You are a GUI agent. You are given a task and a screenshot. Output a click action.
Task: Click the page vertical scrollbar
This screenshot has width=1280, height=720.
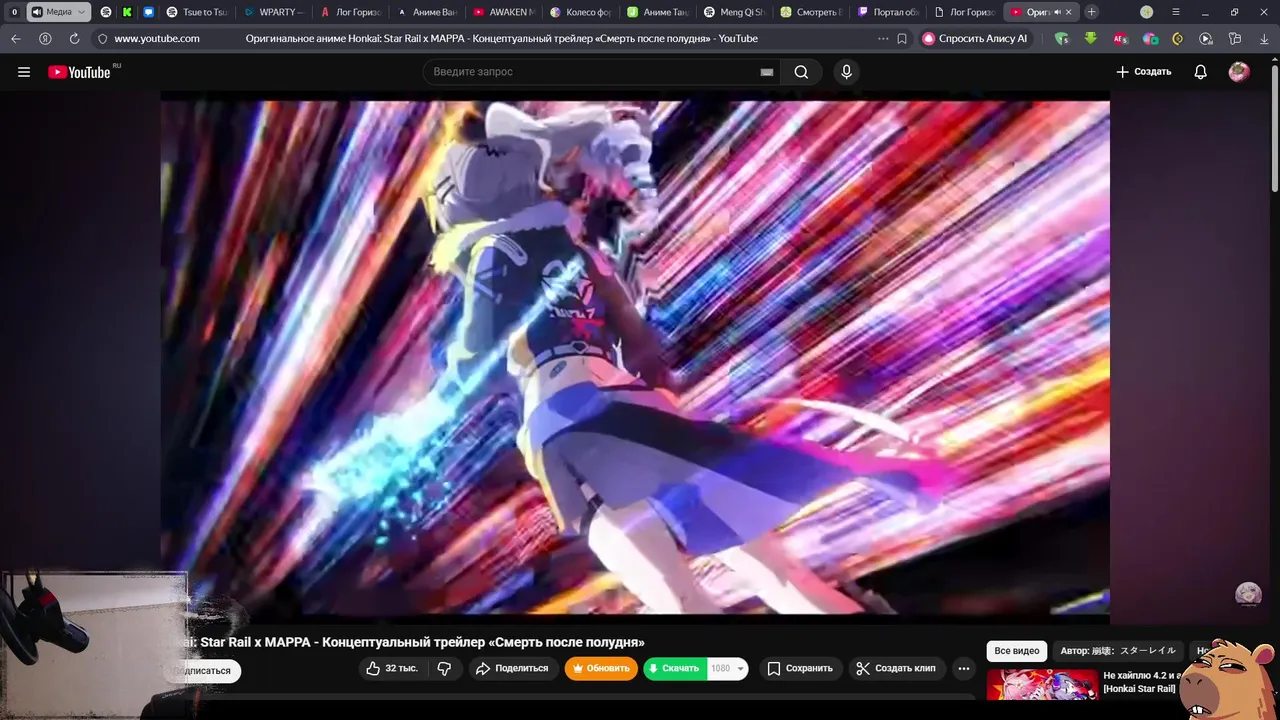pos(1274,130)
